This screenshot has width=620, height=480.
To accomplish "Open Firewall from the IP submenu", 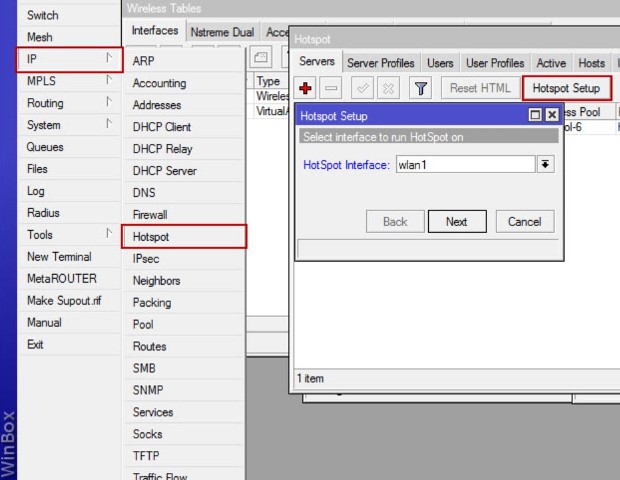I will tap(184, 215).
